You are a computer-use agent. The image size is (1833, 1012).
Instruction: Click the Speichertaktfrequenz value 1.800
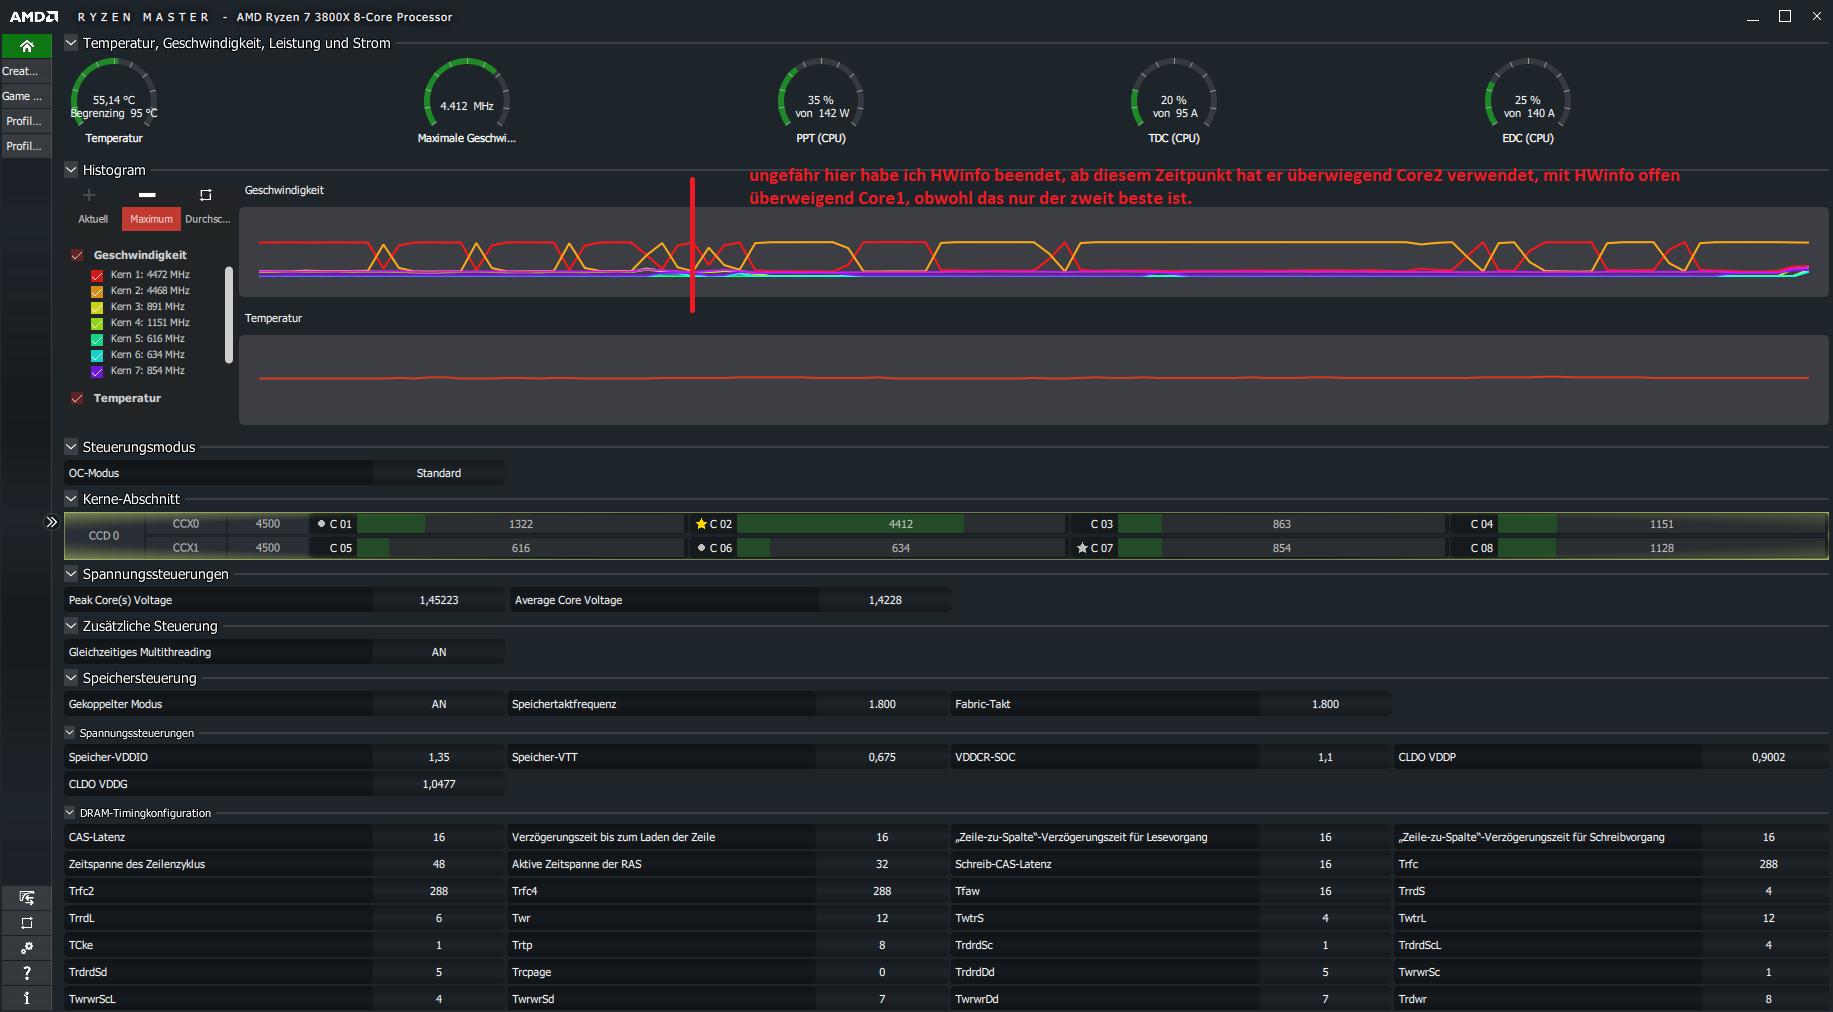pyautogui.click(x=882, y=704)
